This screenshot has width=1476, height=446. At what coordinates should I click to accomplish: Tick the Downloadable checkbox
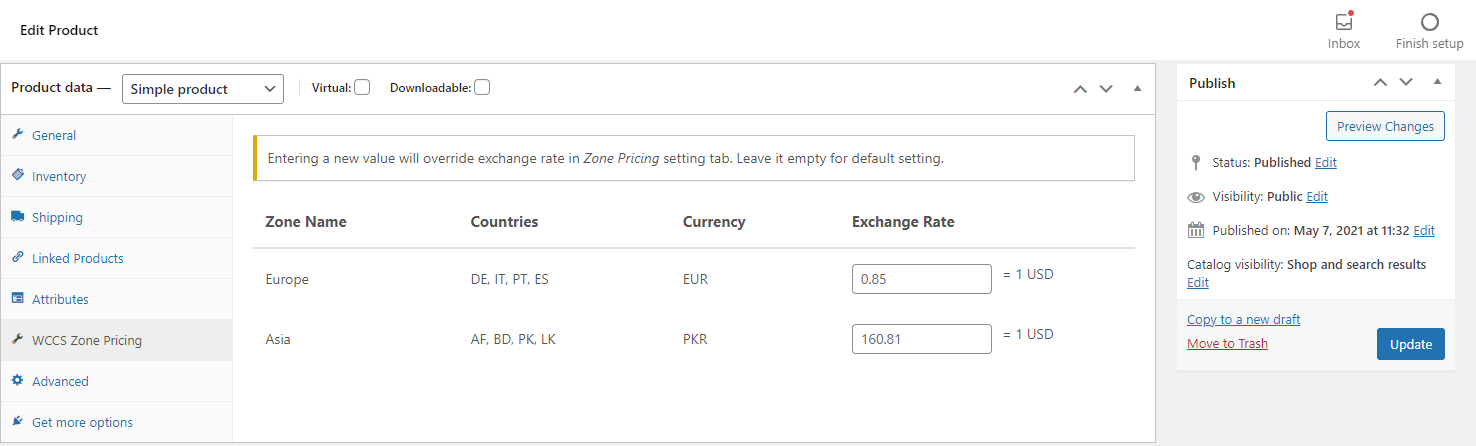pos(482,87)
